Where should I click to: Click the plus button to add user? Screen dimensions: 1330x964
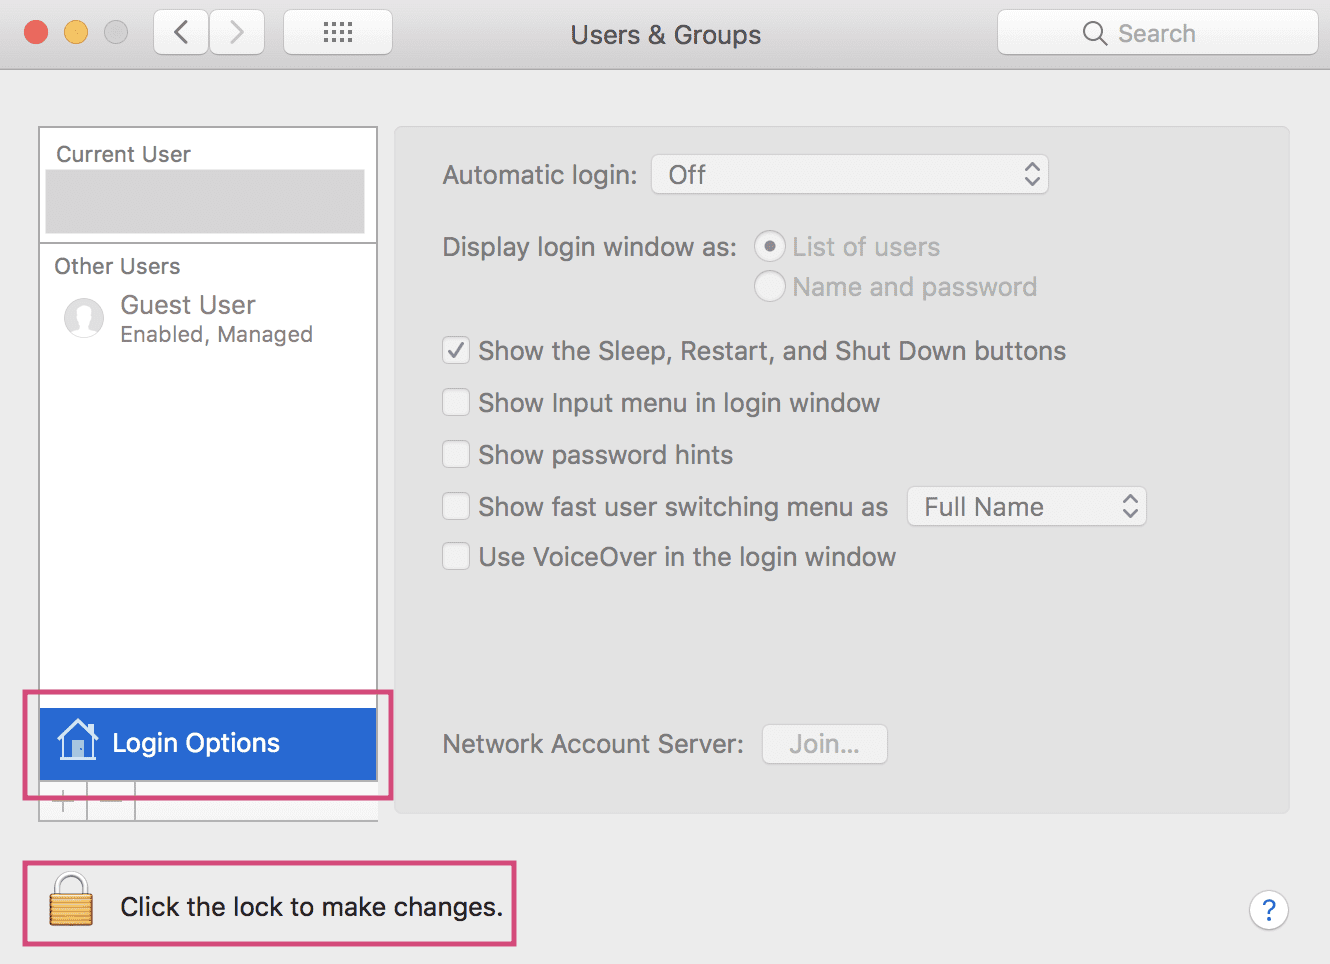pyautogui.click(x=63, y=802)
